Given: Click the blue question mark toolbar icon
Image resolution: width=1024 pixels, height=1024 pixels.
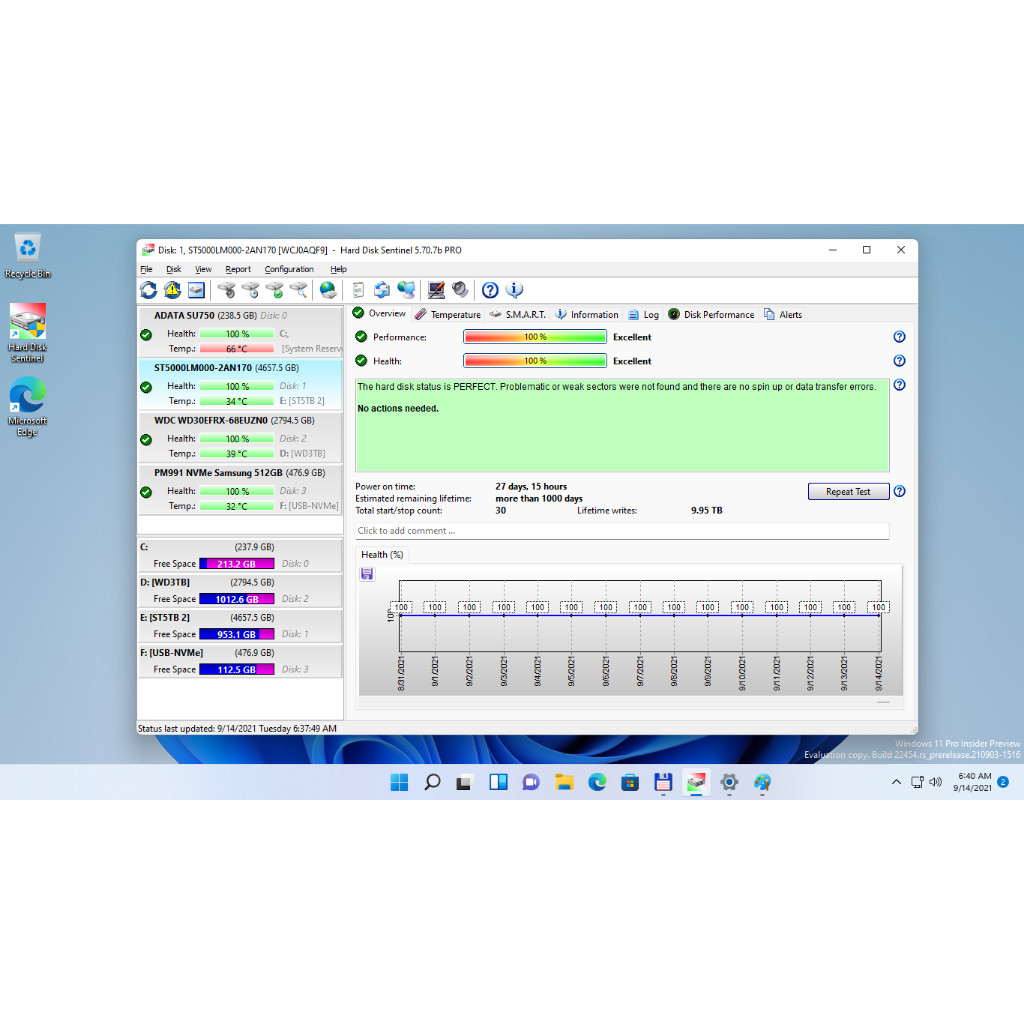Looking at the screenshot, I should point(490,290).
